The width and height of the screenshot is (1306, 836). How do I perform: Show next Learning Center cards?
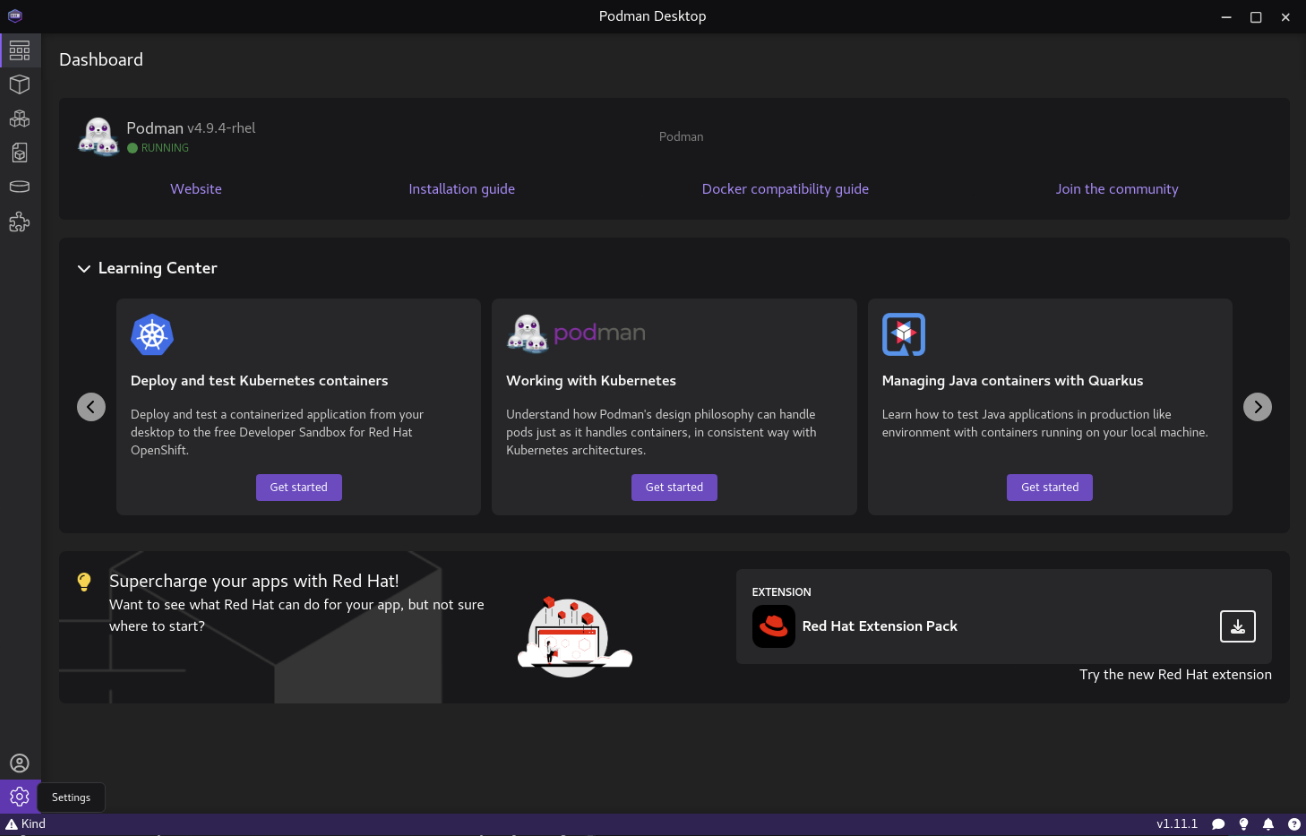tap(1257, 407)
